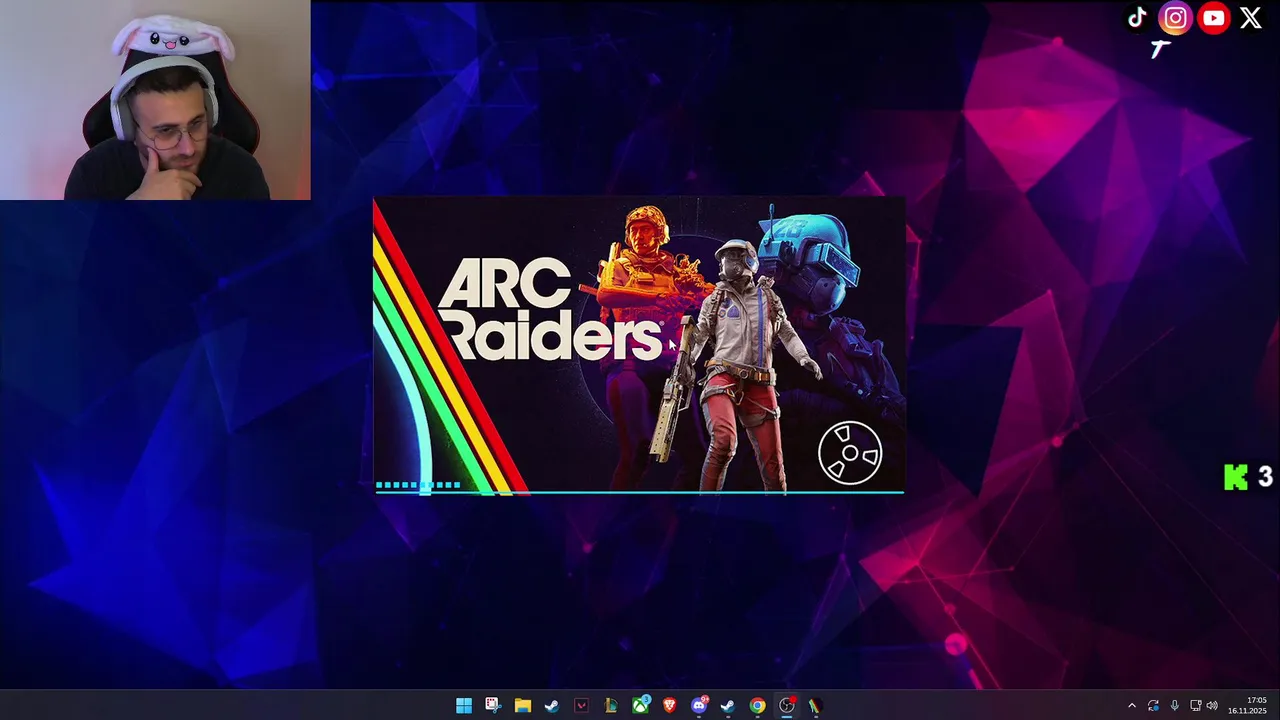Open the network status tray icon
This screenshot has height=720, width=1280.
click(1195, 706)
